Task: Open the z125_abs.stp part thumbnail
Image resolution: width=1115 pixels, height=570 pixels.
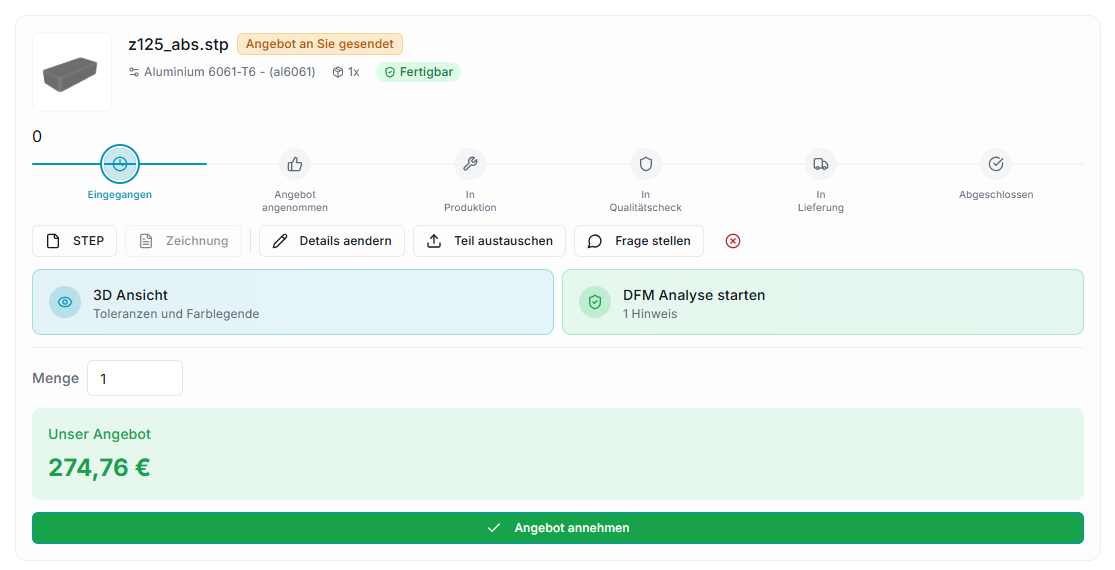Action: pyautogui.click(x=72, y=72)
